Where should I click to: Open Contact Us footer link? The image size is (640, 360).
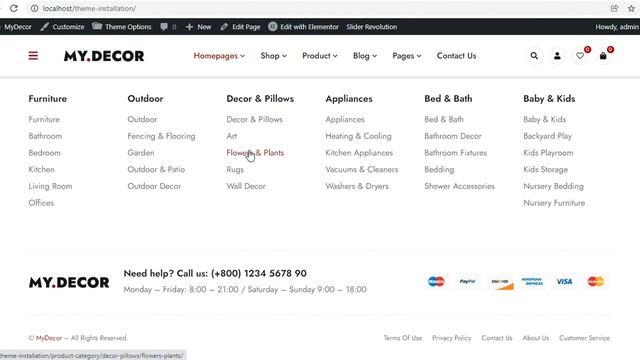coord(497,338)
